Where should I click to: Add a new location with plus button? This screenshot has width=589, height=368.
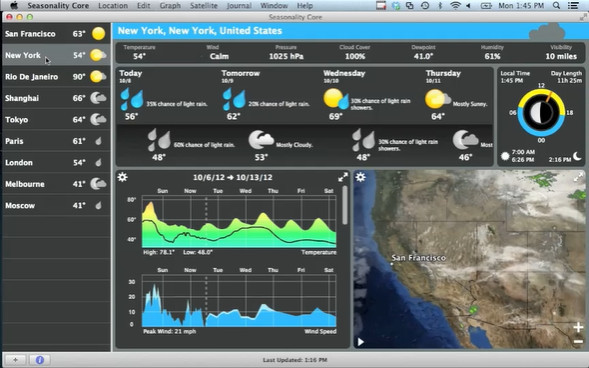pyautogui.click(x=15, y=360)
